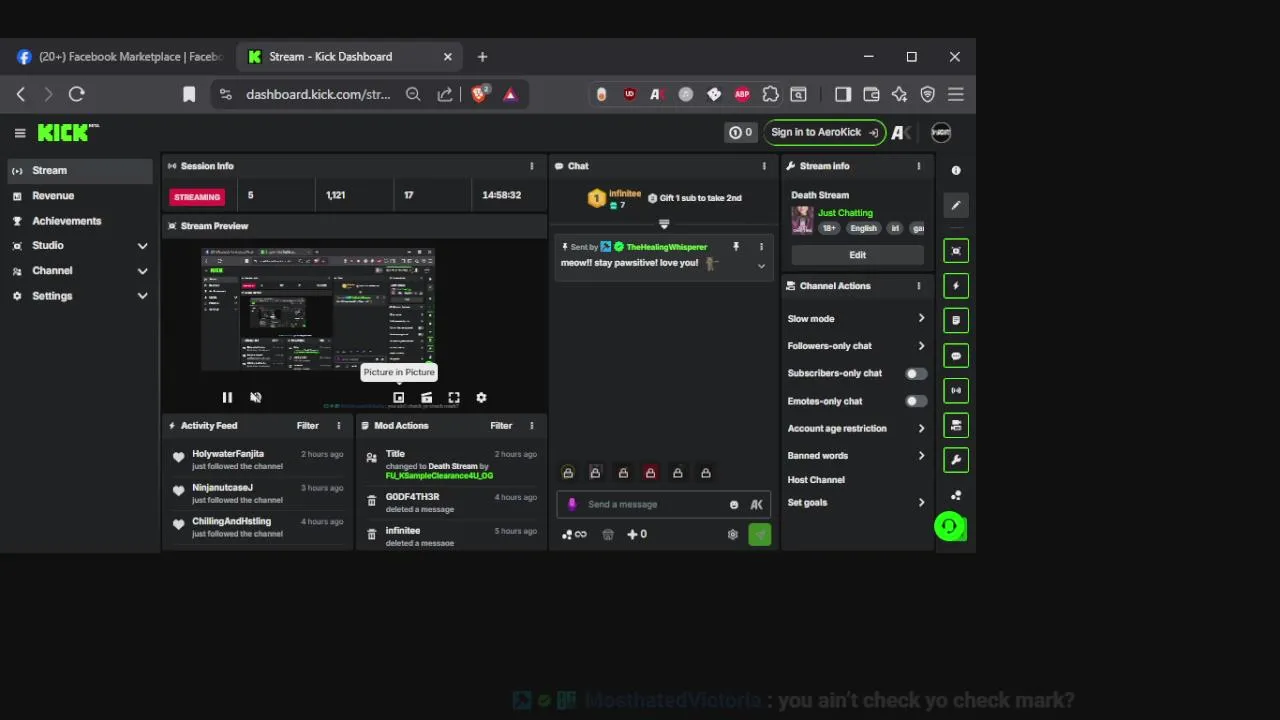Image resolution: width=1280 pixels, height=720 pixels.
Task: Pause the stream preview playback
Action: (227, 397)
